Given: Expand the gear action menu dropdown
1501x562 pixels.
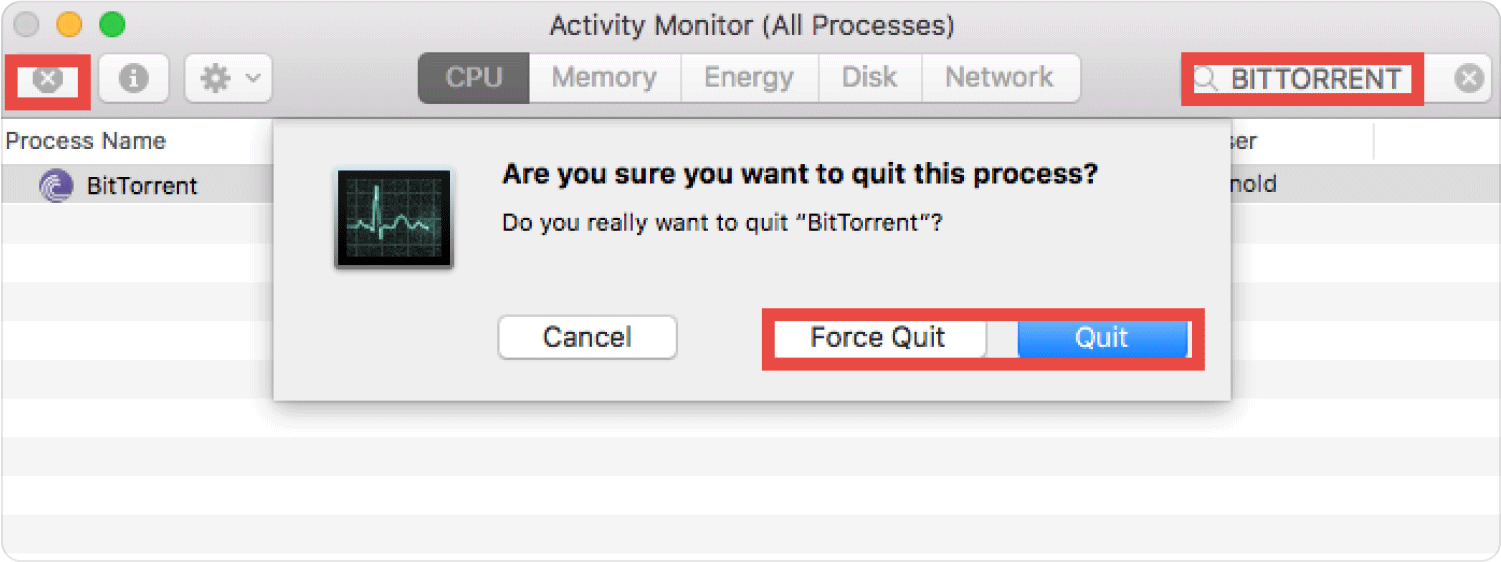Looking at the screenshot, I should [228, 79].
